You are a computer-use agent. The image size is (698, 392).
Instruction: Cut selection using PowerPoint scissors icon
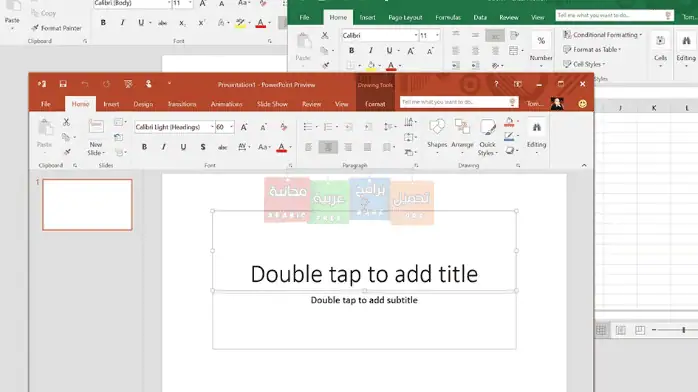point(66,122)
